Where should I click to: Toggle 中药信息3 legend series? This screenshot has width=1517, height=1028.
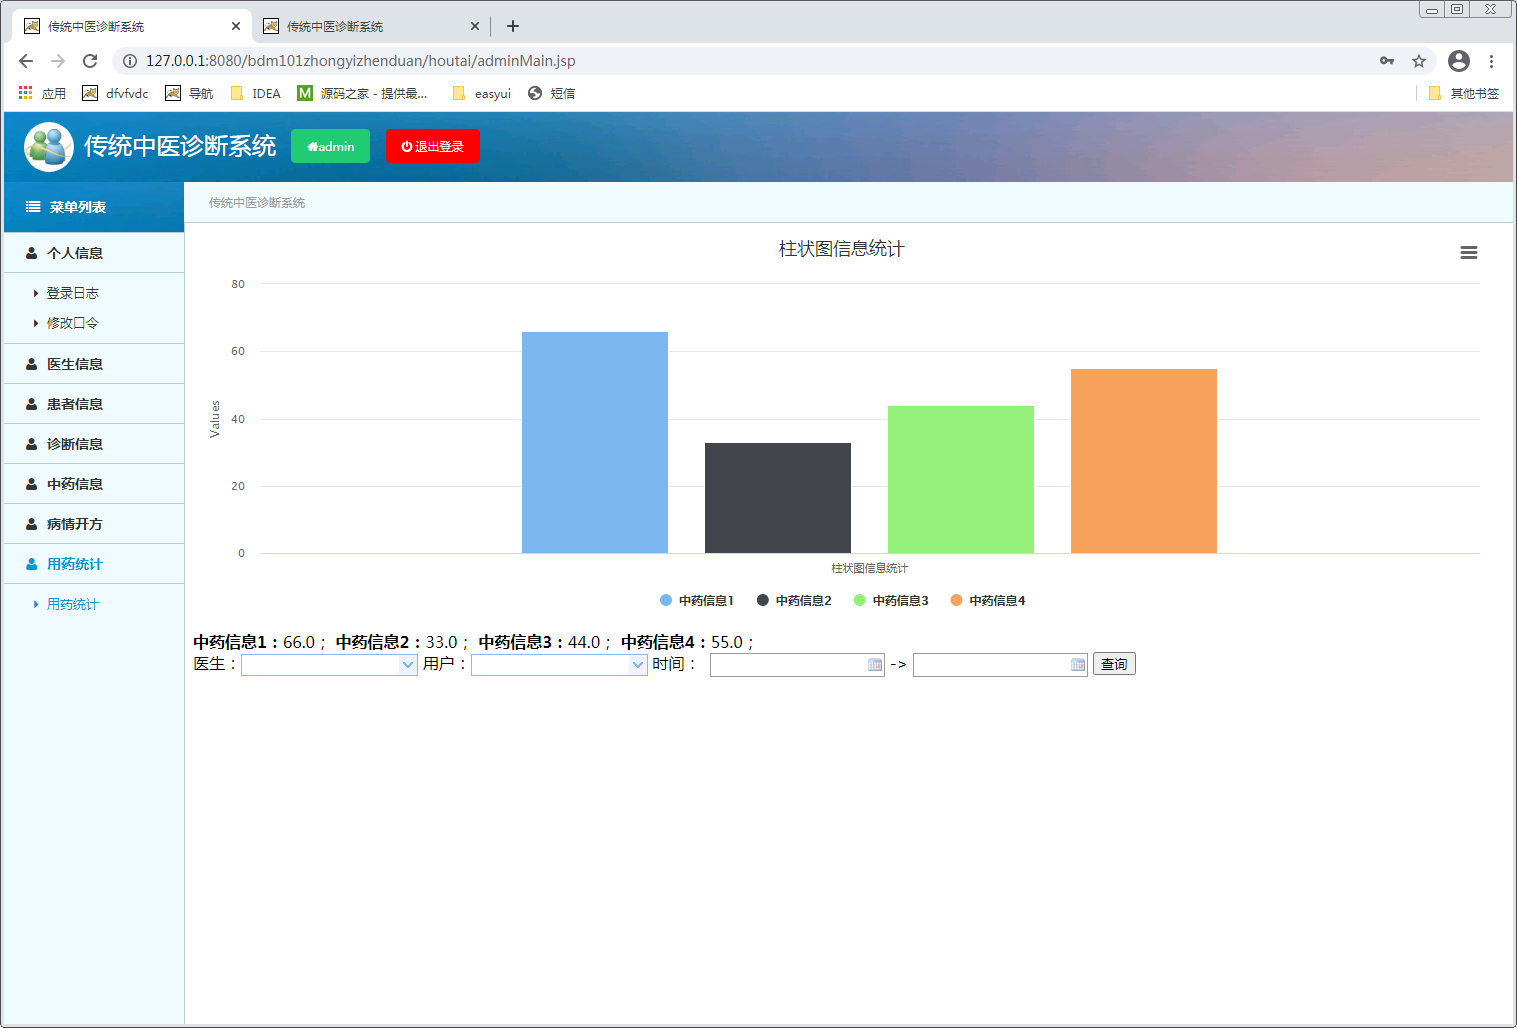891,600
